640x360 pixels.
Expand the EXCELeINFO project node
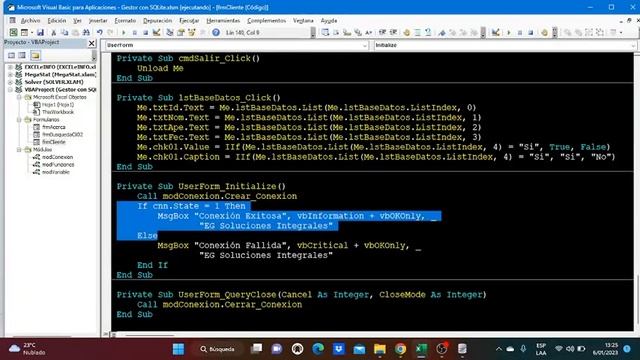pyautogui.click(x=10, y=67)
